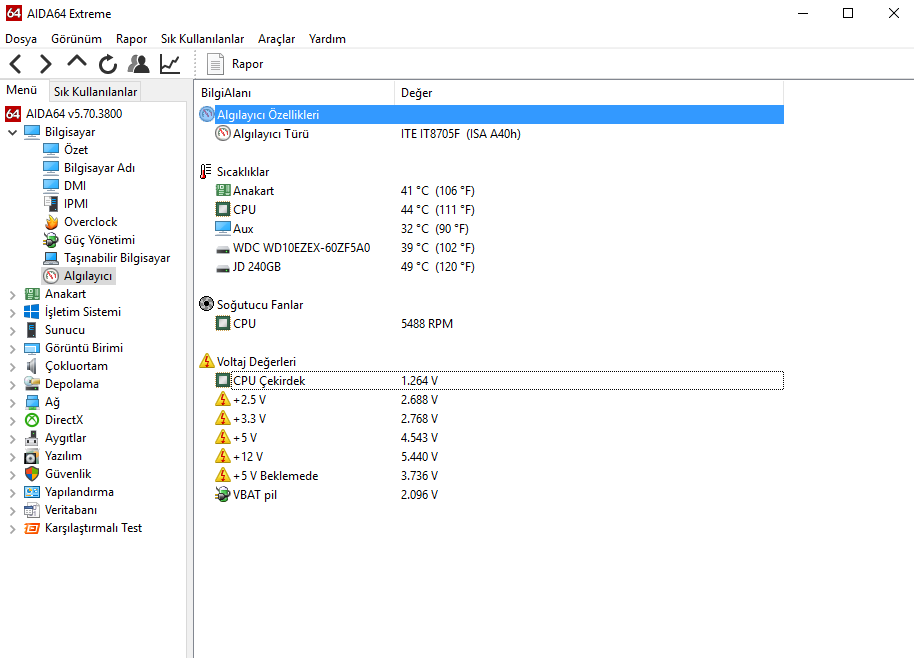
Task: Click the Anakart motherboard icon in the tree
Action: click(32, 294)
